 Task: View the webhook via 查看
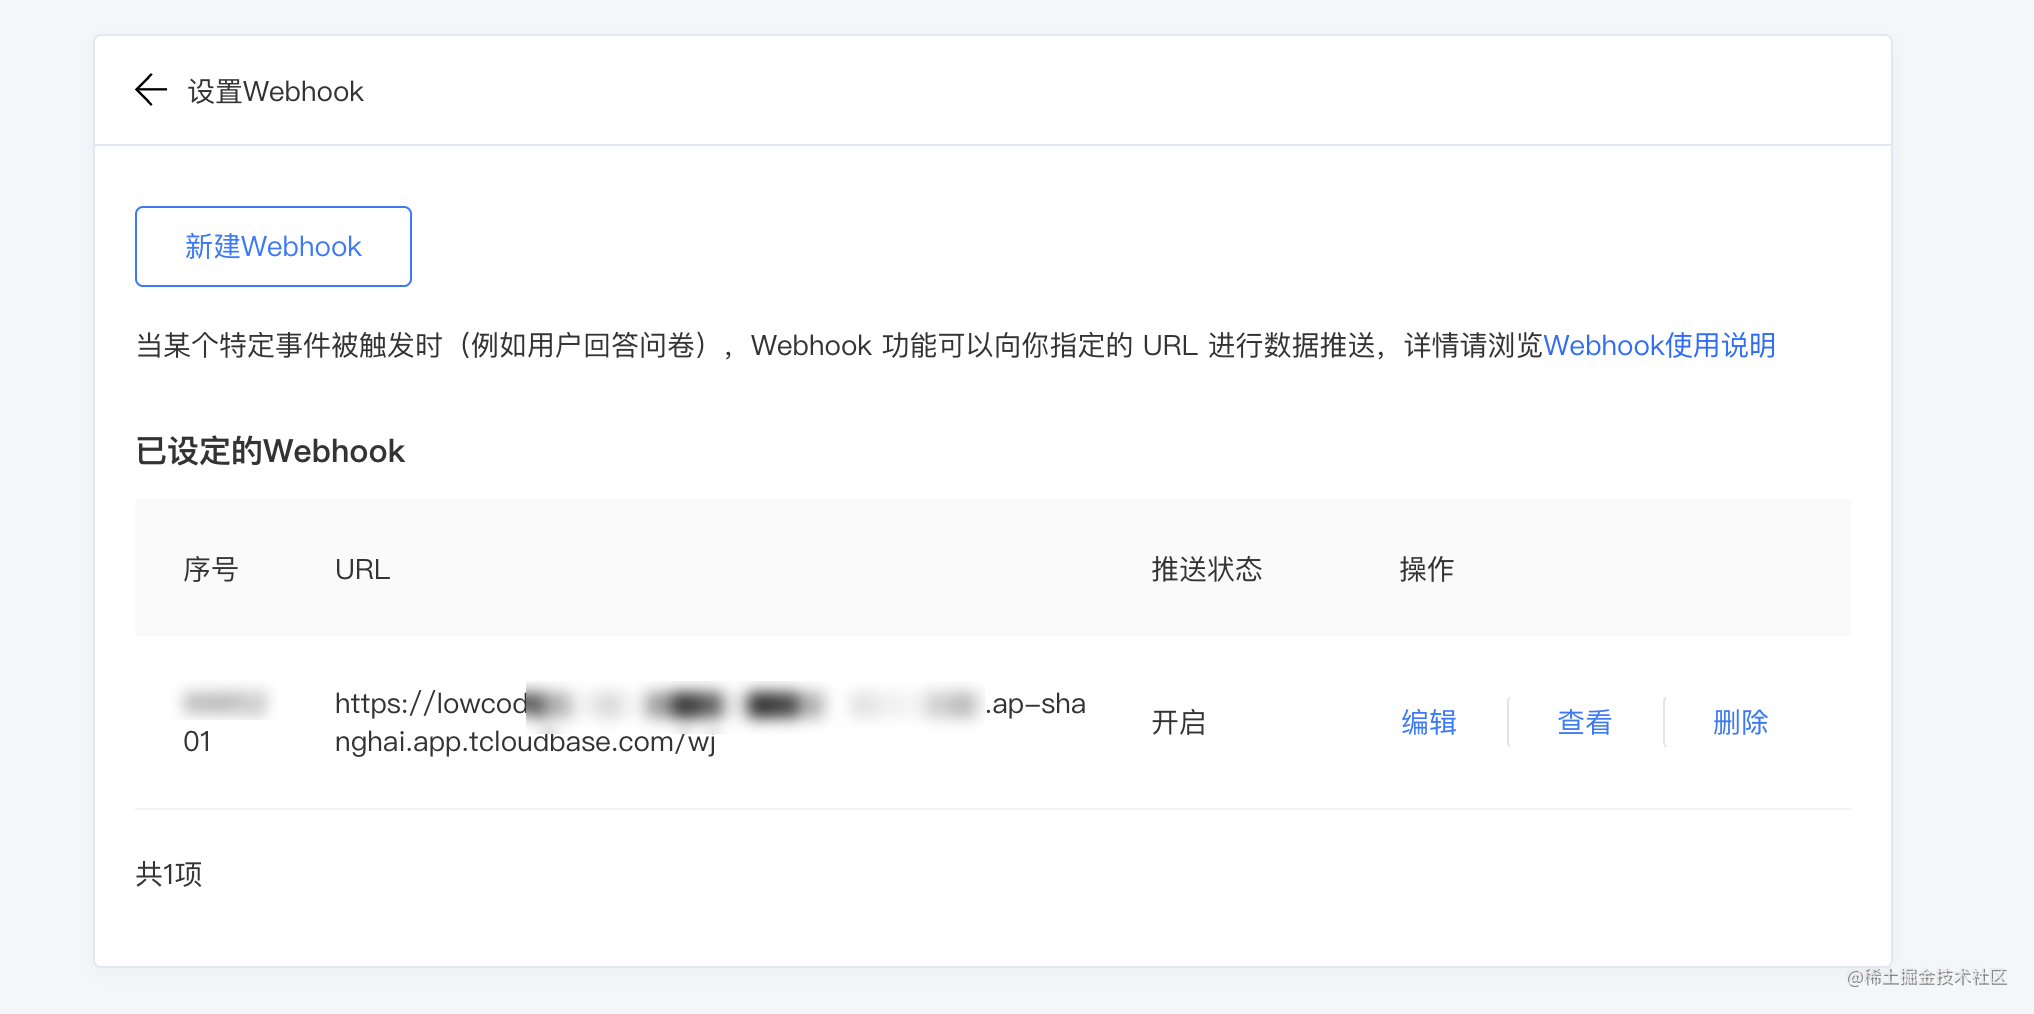pyautogui.click(x=1584, y=722)
